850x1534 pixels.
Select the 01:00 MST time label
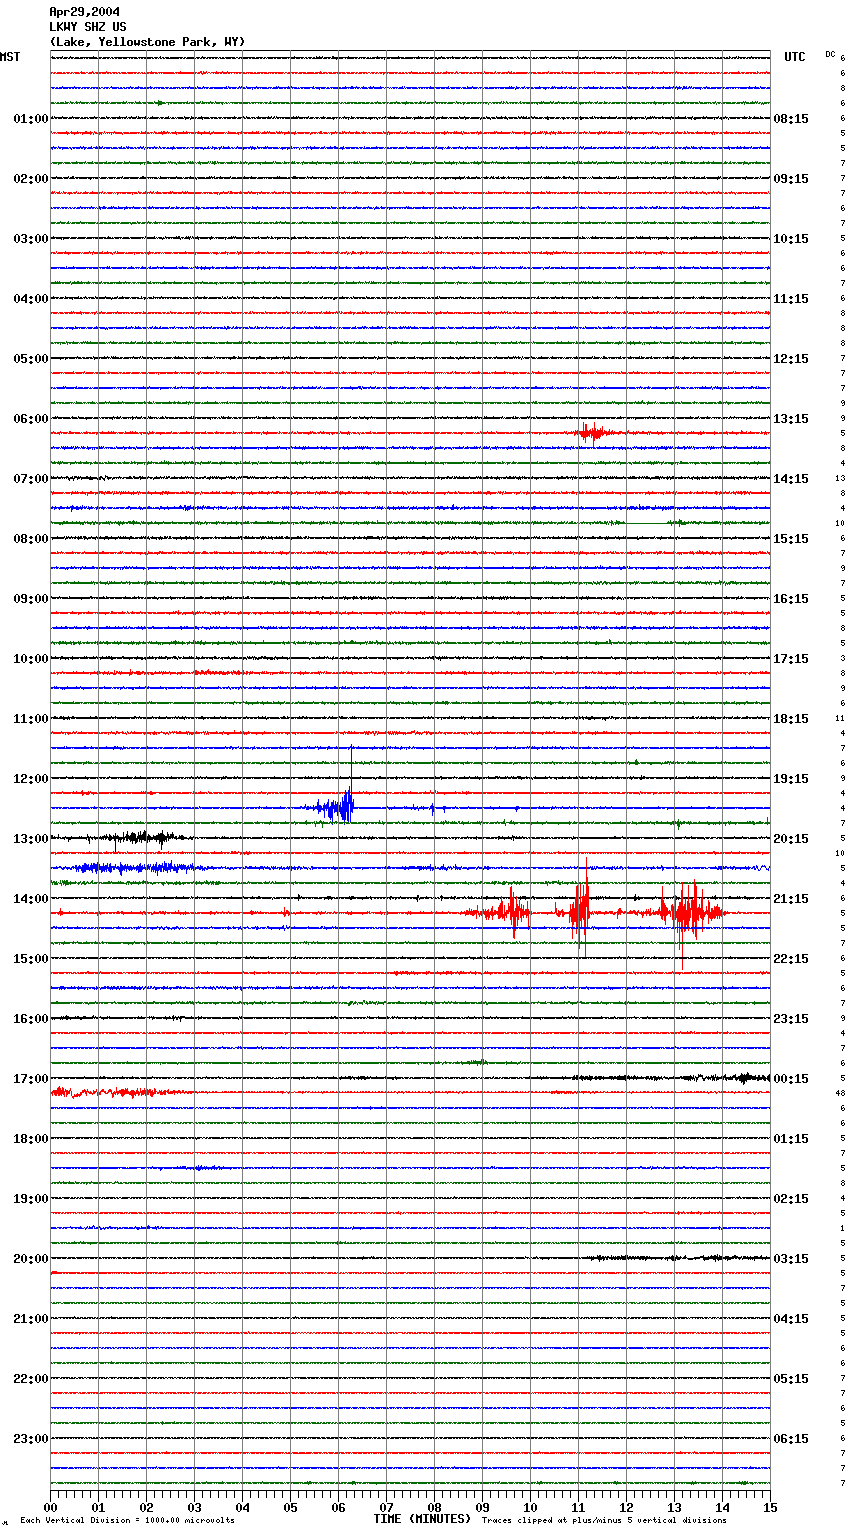30,119
